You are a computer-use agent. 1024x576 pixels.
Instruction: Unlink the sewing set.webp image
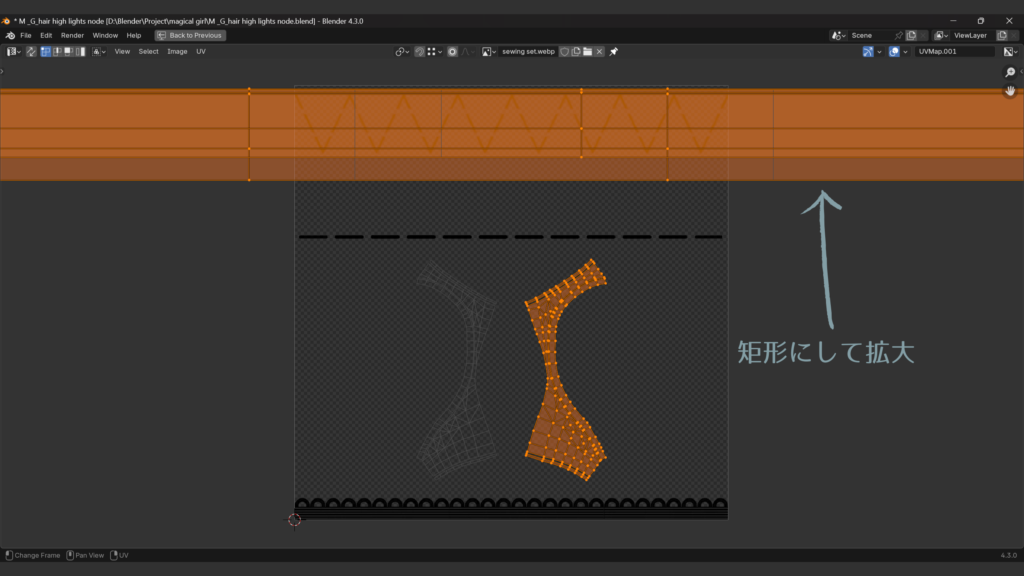pos(599,51)
